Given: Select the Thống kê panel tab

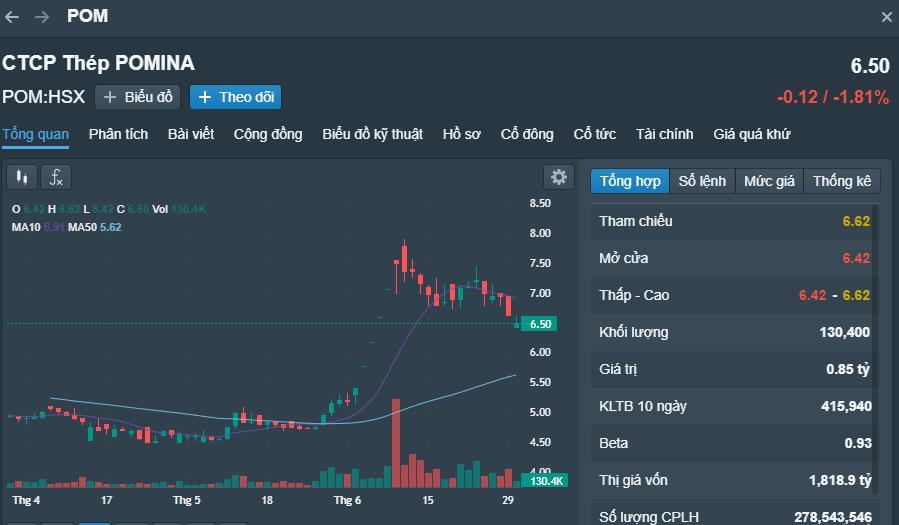Looking at the screenshot, I should (x=842, y=181).
